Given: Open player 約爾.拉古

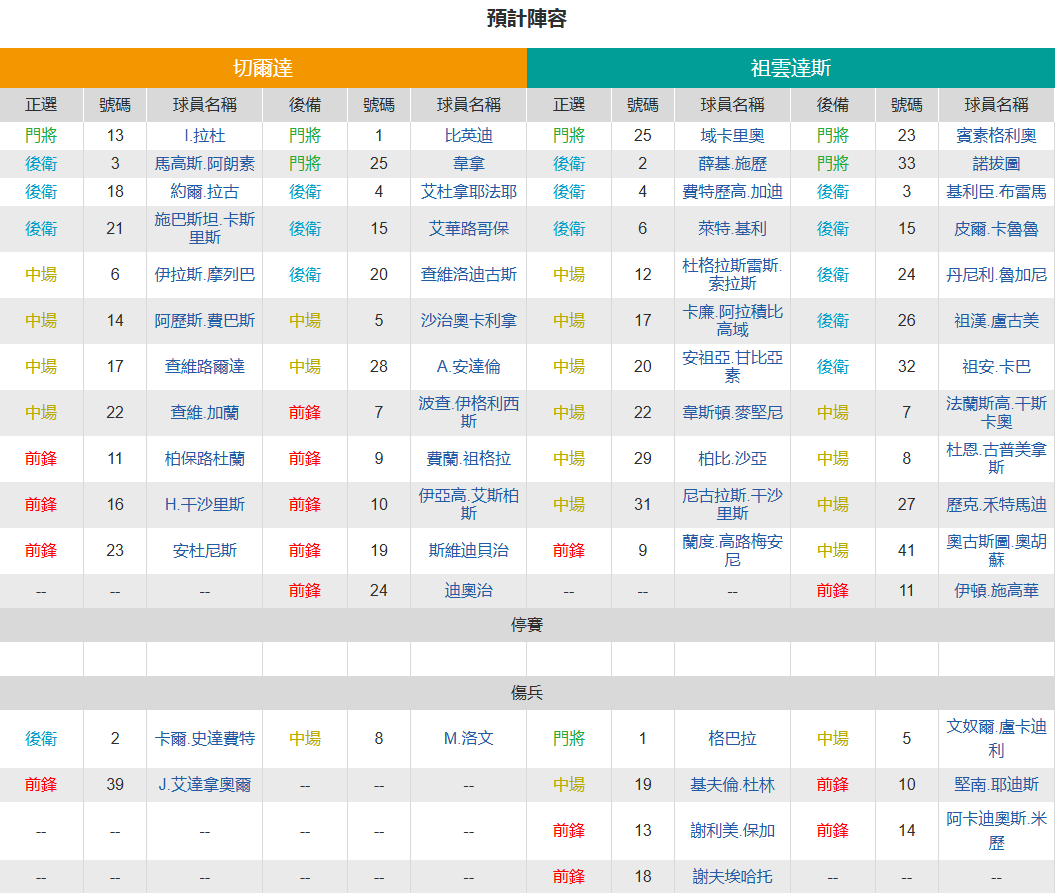Looking at the screenshot, I should (x=205, y=192).
